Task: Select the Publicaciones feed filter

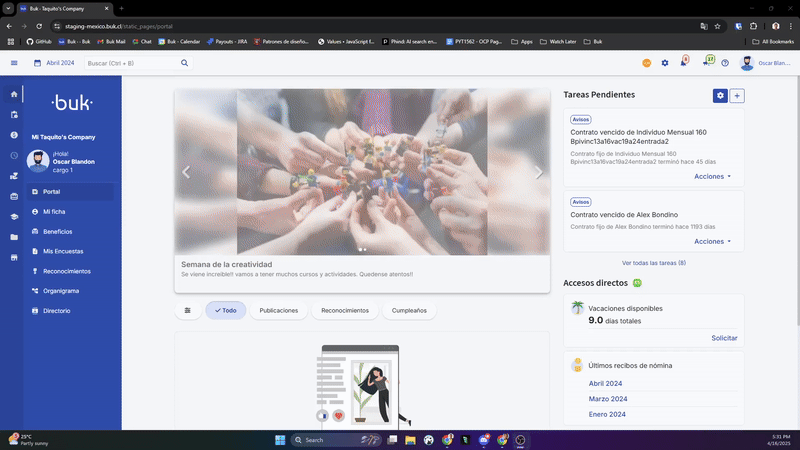Action: 279,310
